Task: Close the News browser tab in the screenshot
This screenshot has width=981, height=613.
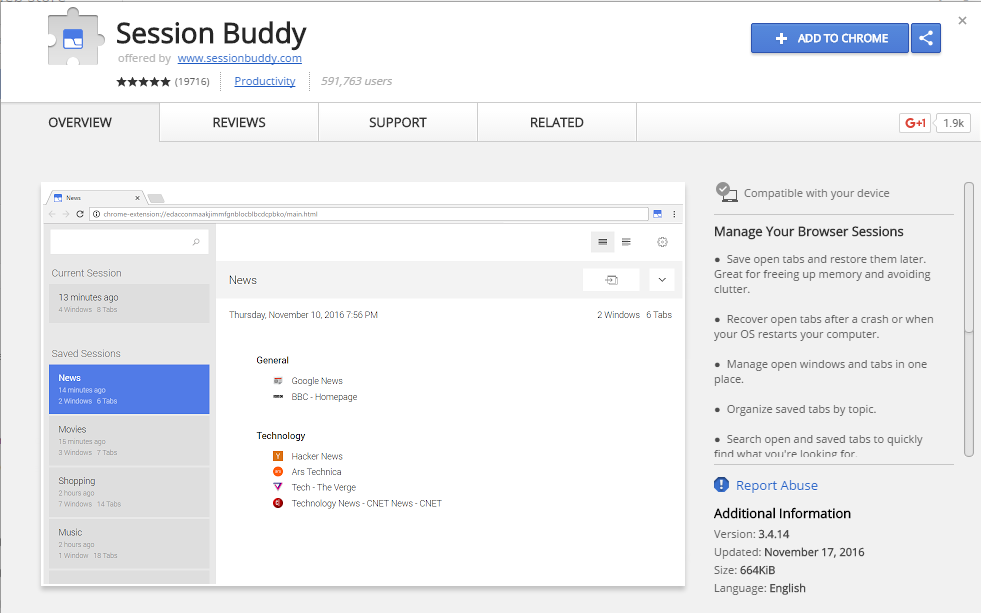Action: point(138,198)
